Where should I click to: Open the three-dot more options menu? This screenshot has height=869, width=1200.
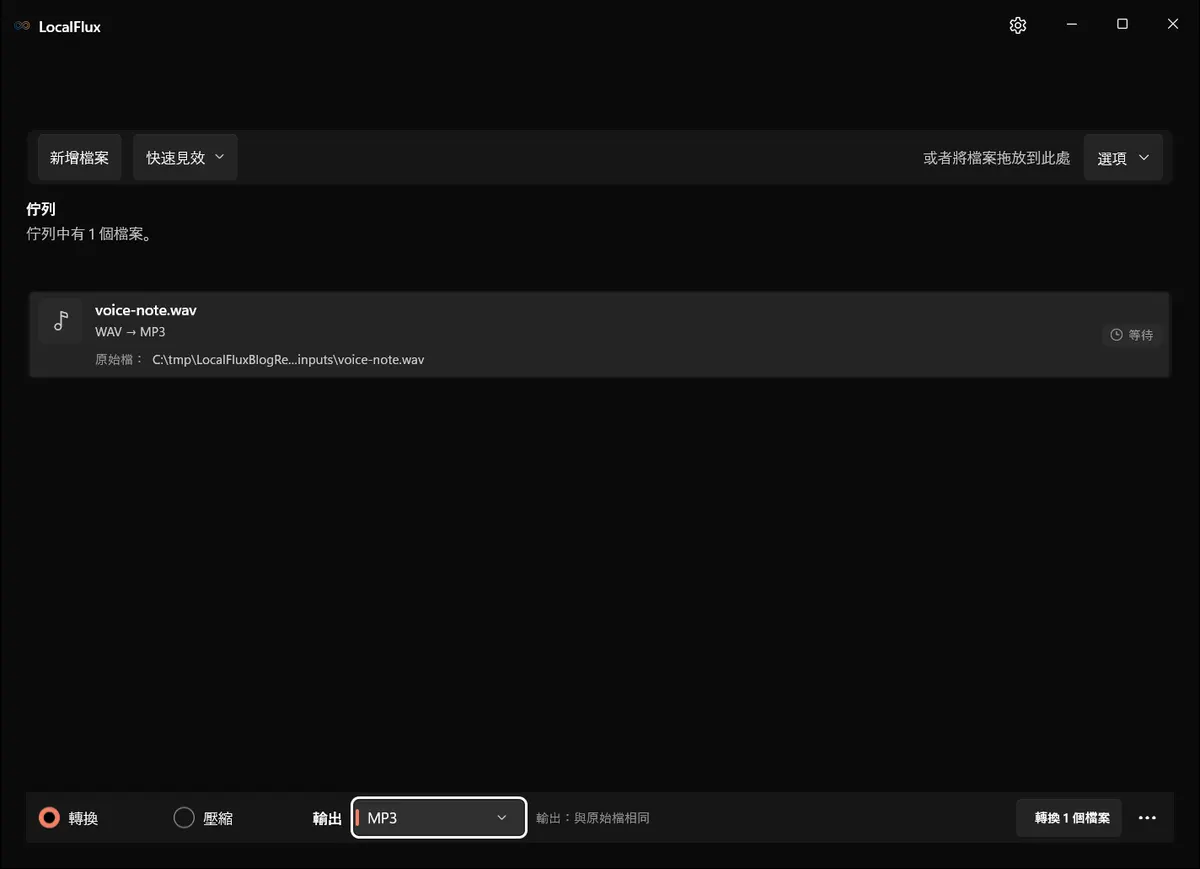point(1147,818)
